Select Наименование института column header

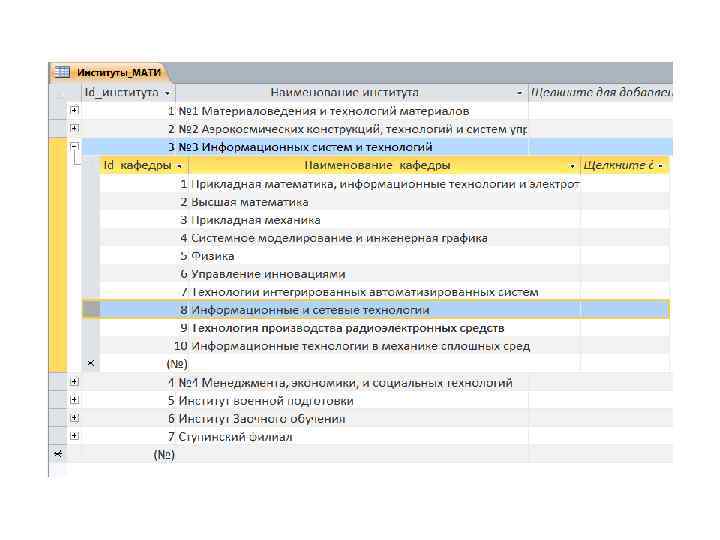click(352, 93)
